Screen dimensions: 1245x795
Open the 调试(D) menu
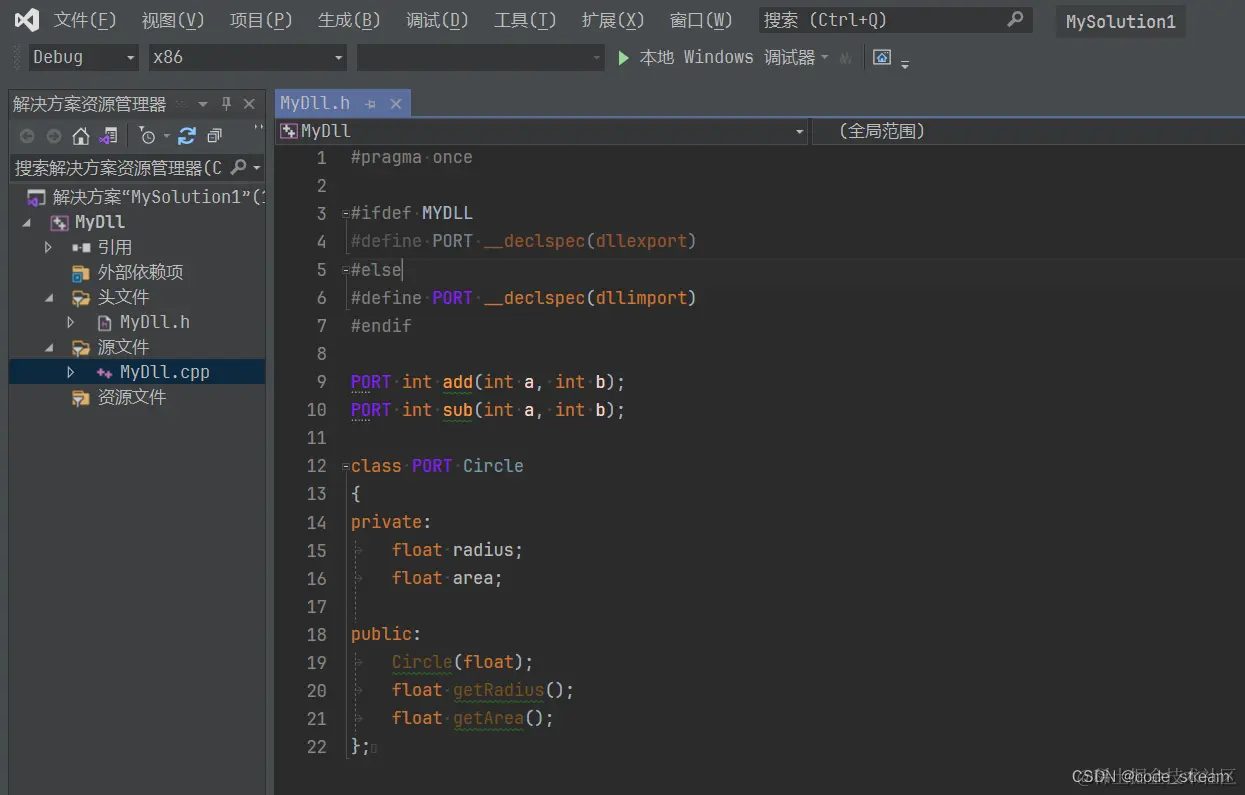(x=437, y=20)
